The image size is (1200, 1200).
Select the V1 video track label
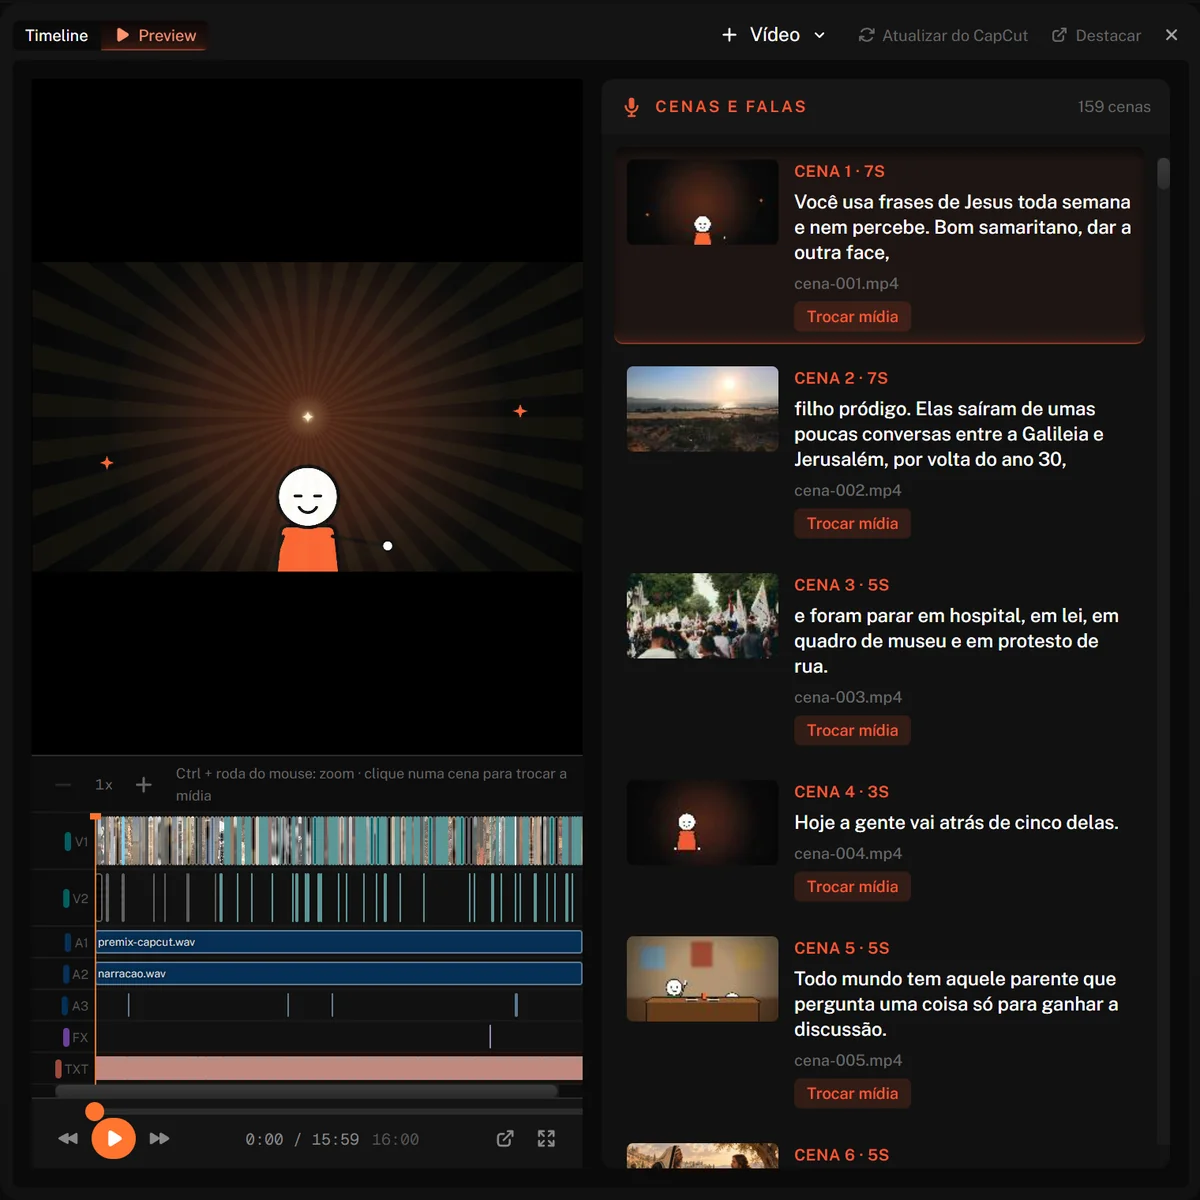tap(77, 842)
